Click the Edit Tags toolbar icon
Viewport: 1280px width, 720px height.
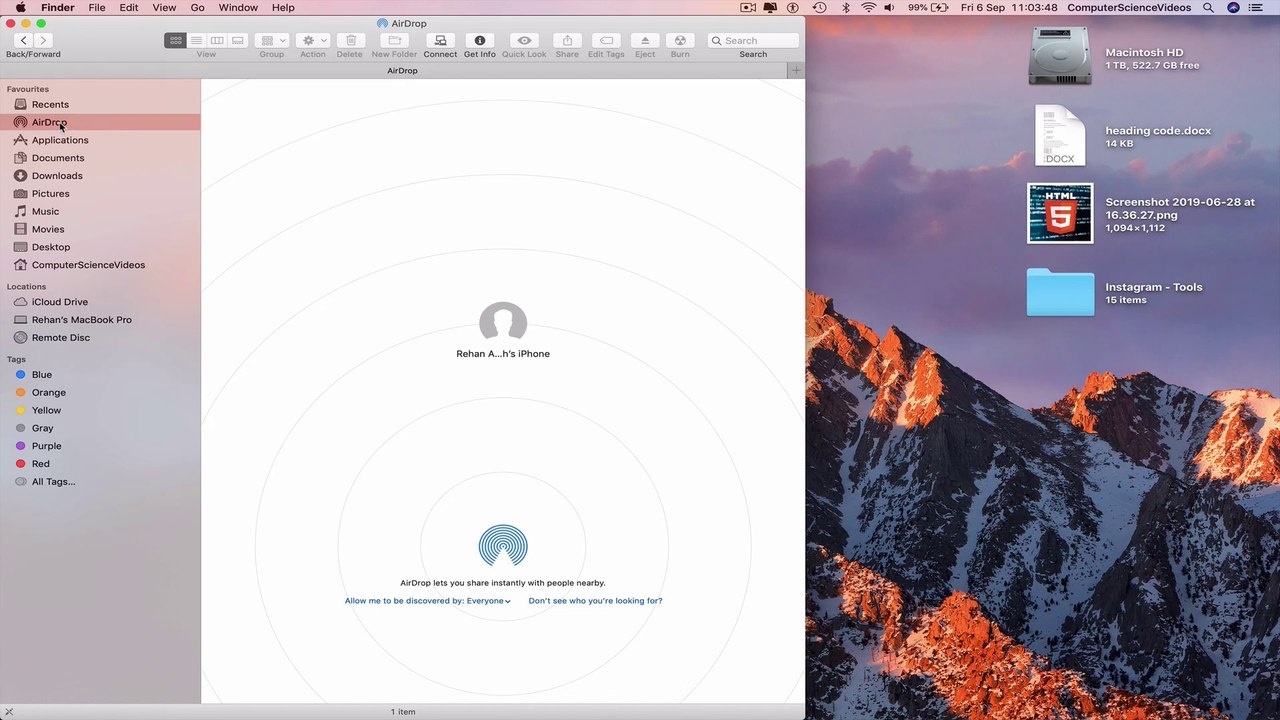click(x=606, y=40)
